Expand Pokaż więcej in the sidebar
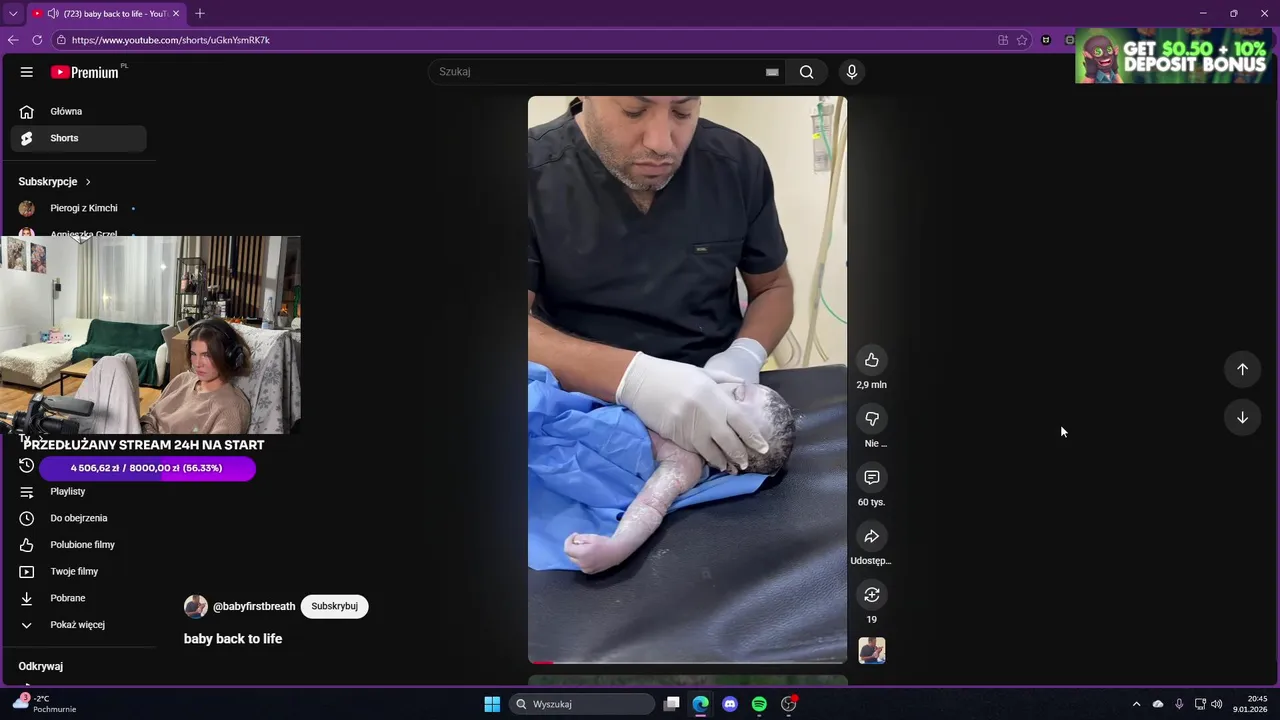The height and width of the screenshot is (720, 1280). (78, 625)
